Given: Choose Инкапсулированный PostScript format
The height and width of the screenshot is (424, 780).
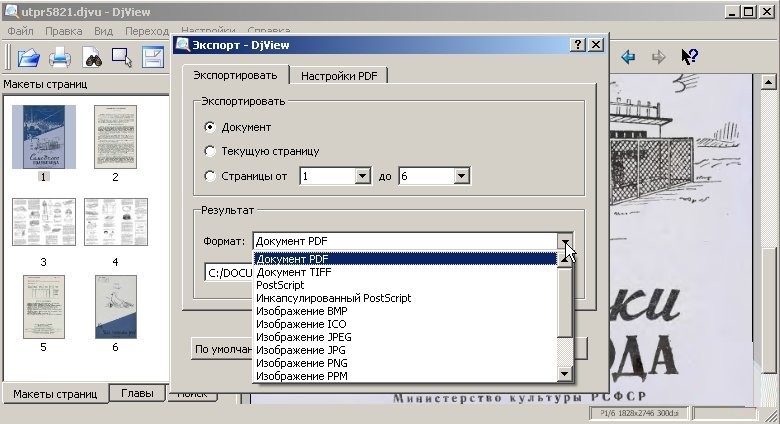Looking at the screenshot, I should (x=405, y=298).
